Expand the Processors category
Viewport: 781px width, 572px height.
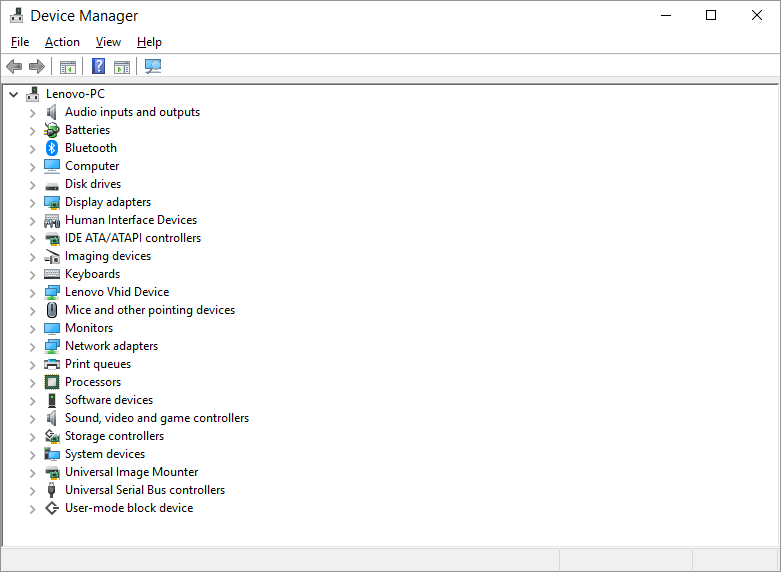coord(32,383)
